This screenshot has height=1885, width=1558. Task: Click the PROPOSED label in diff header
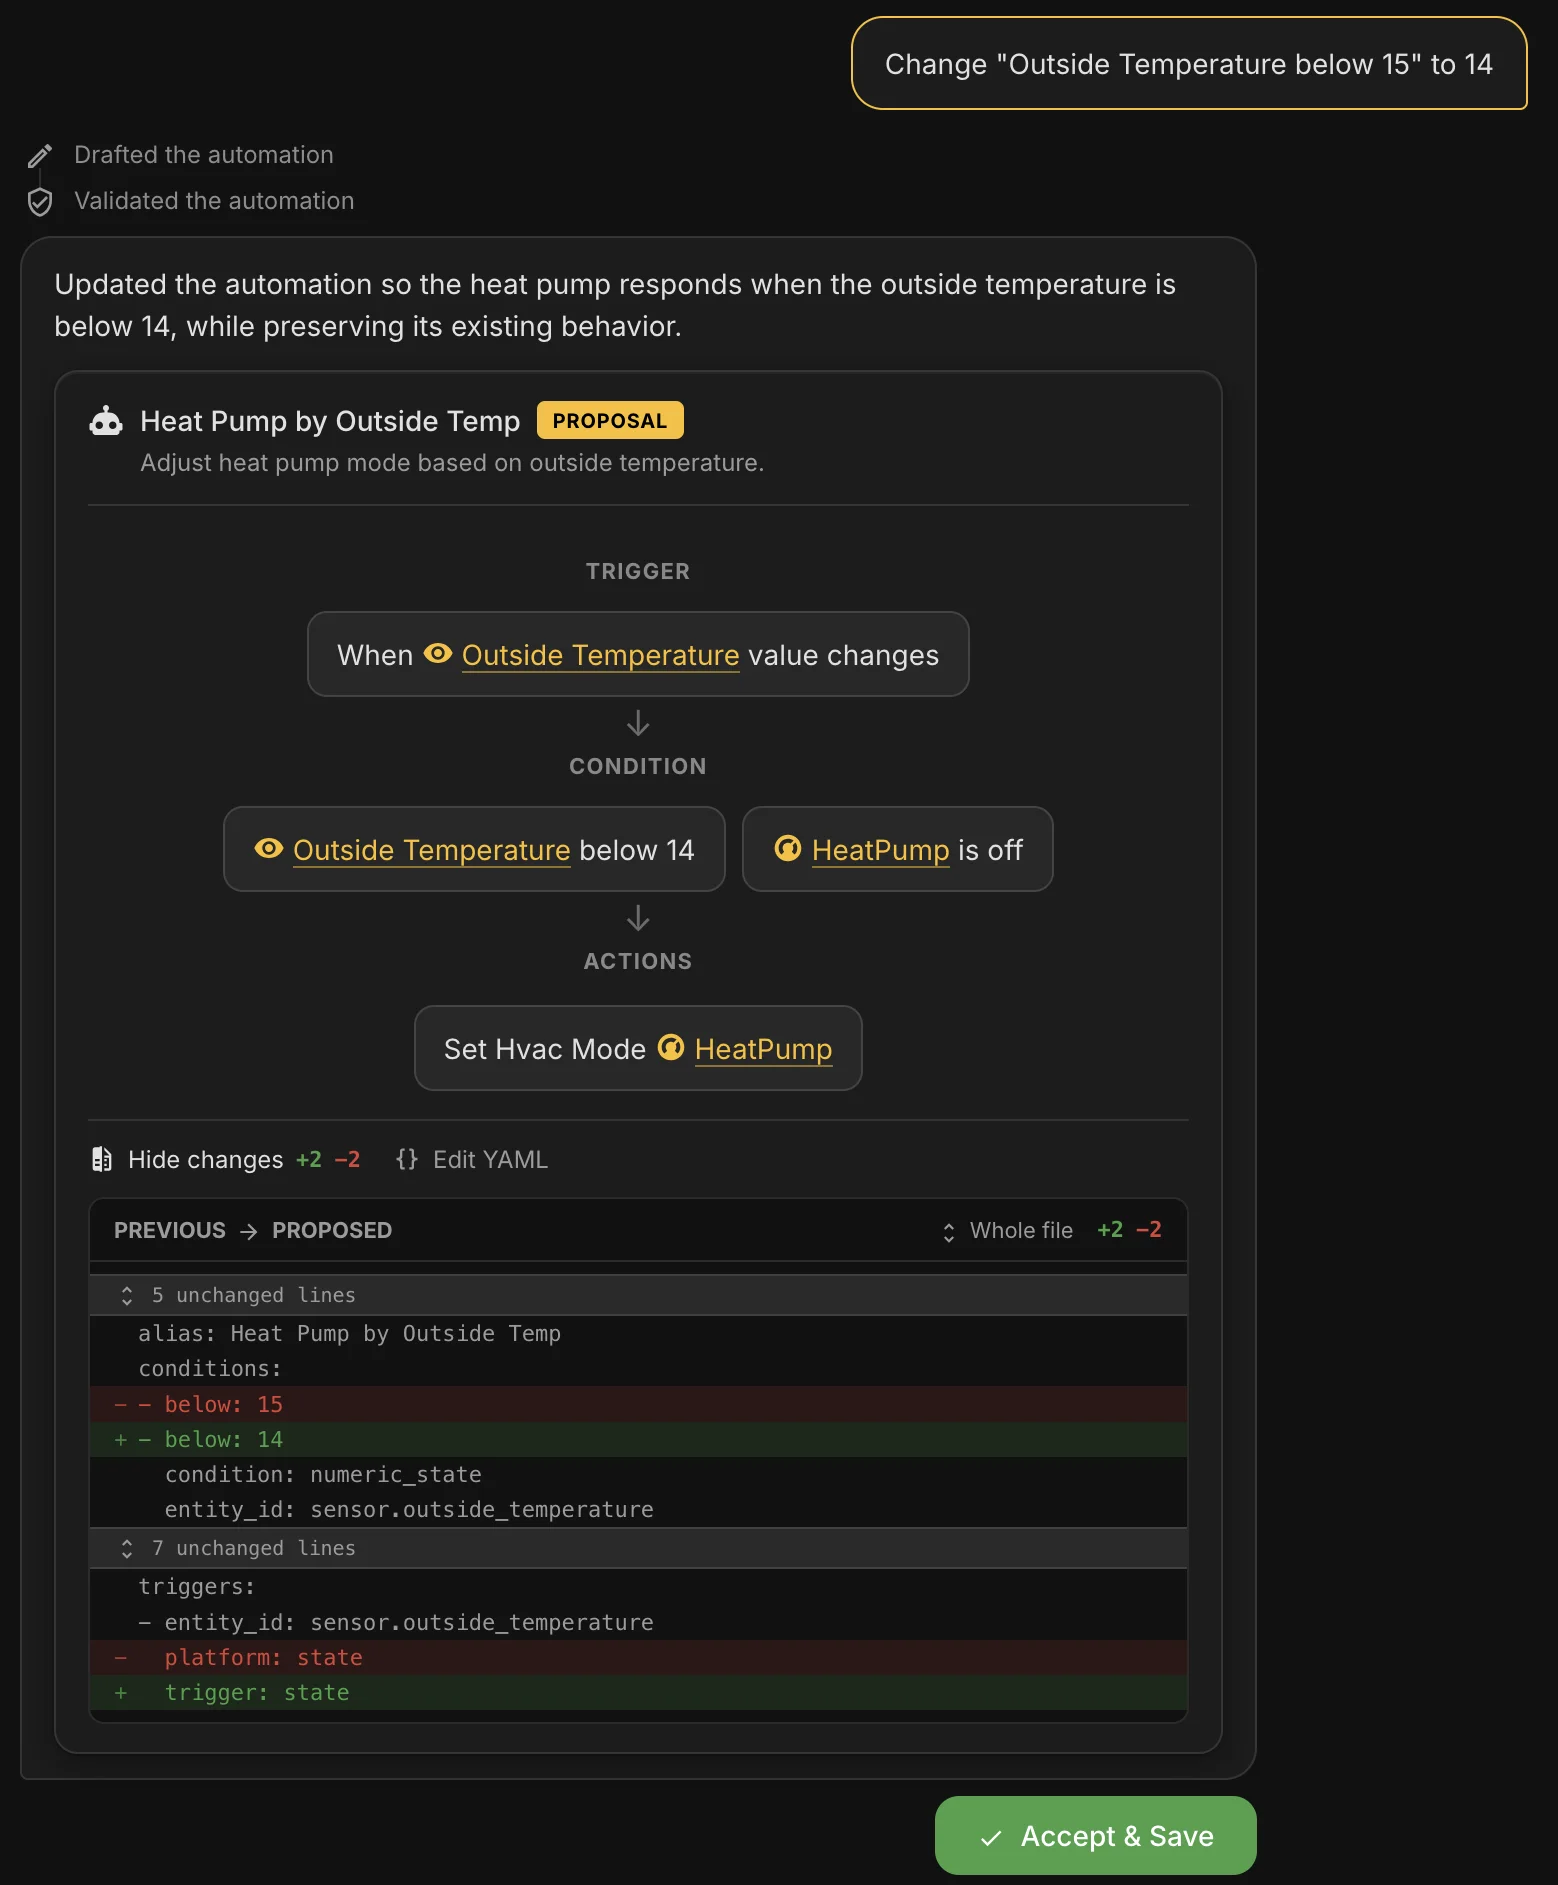(332, 1231)
